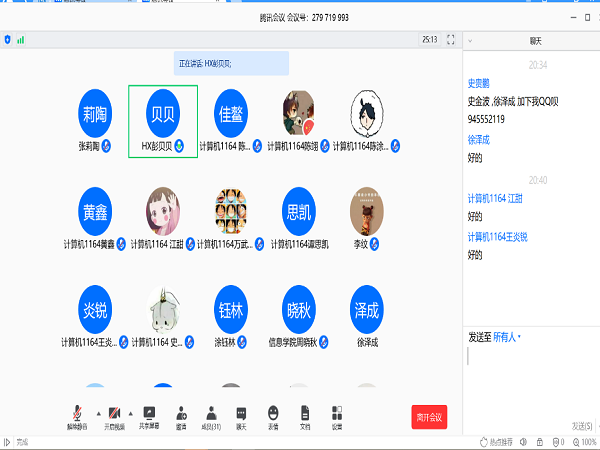The width and height of the screenshot is (600, 450).
Task: Select the 莉陶 avatar of 张莉陶
Action: pyautogui.click(x=95, y=113)
